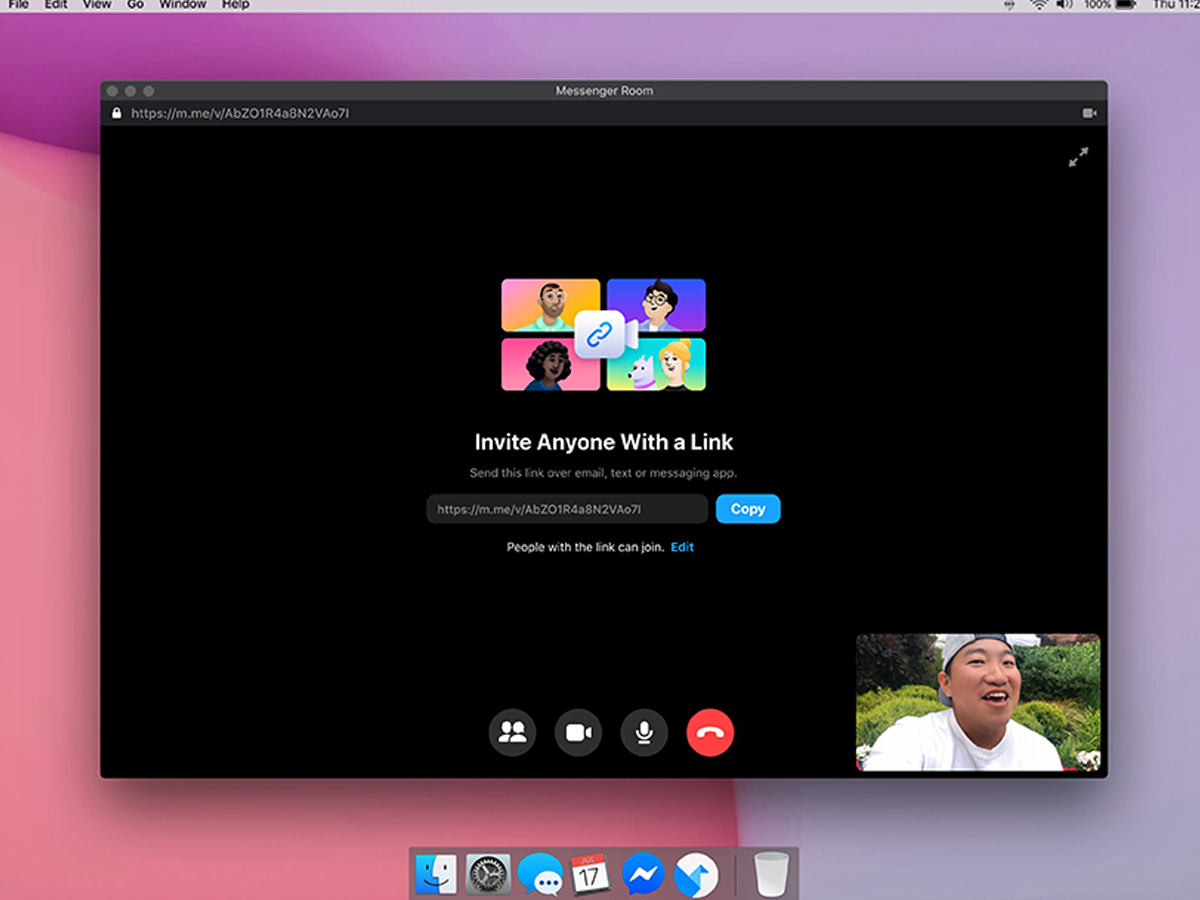The image size is (1200, 900).
Task: Open the white circular blue-bird app in Dock
Action: pos(695,874)
